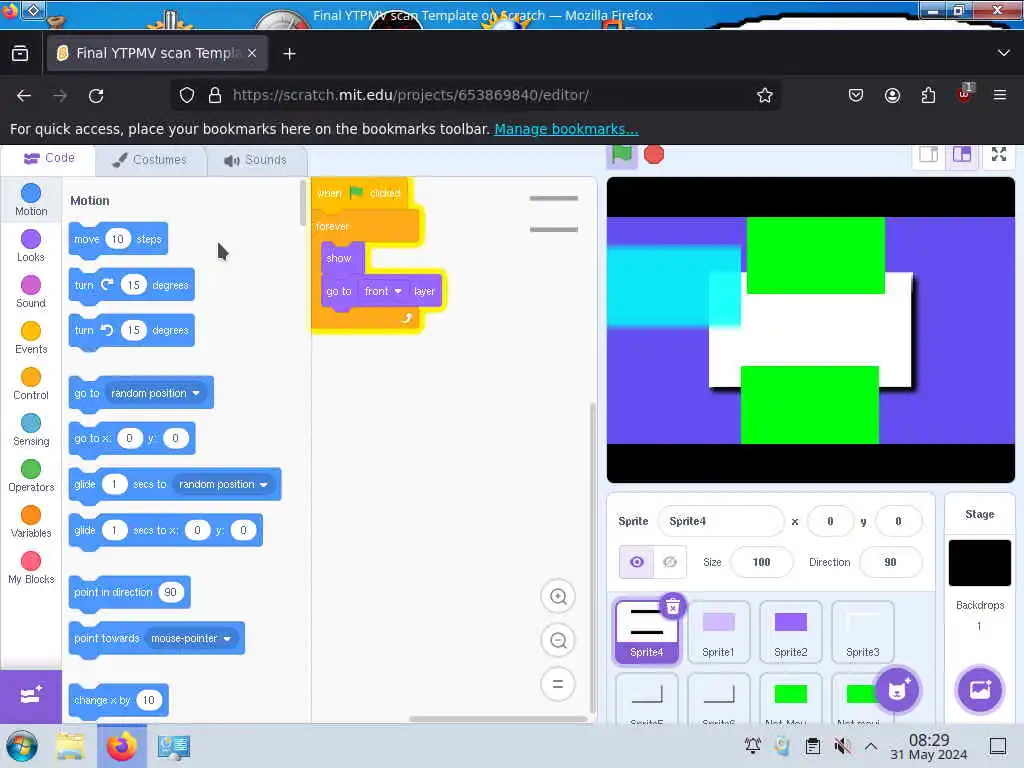The height and width of the screenshot is (768, 1024).
Task: Reset workspace zoom to default
Action: tap(558, 684)
